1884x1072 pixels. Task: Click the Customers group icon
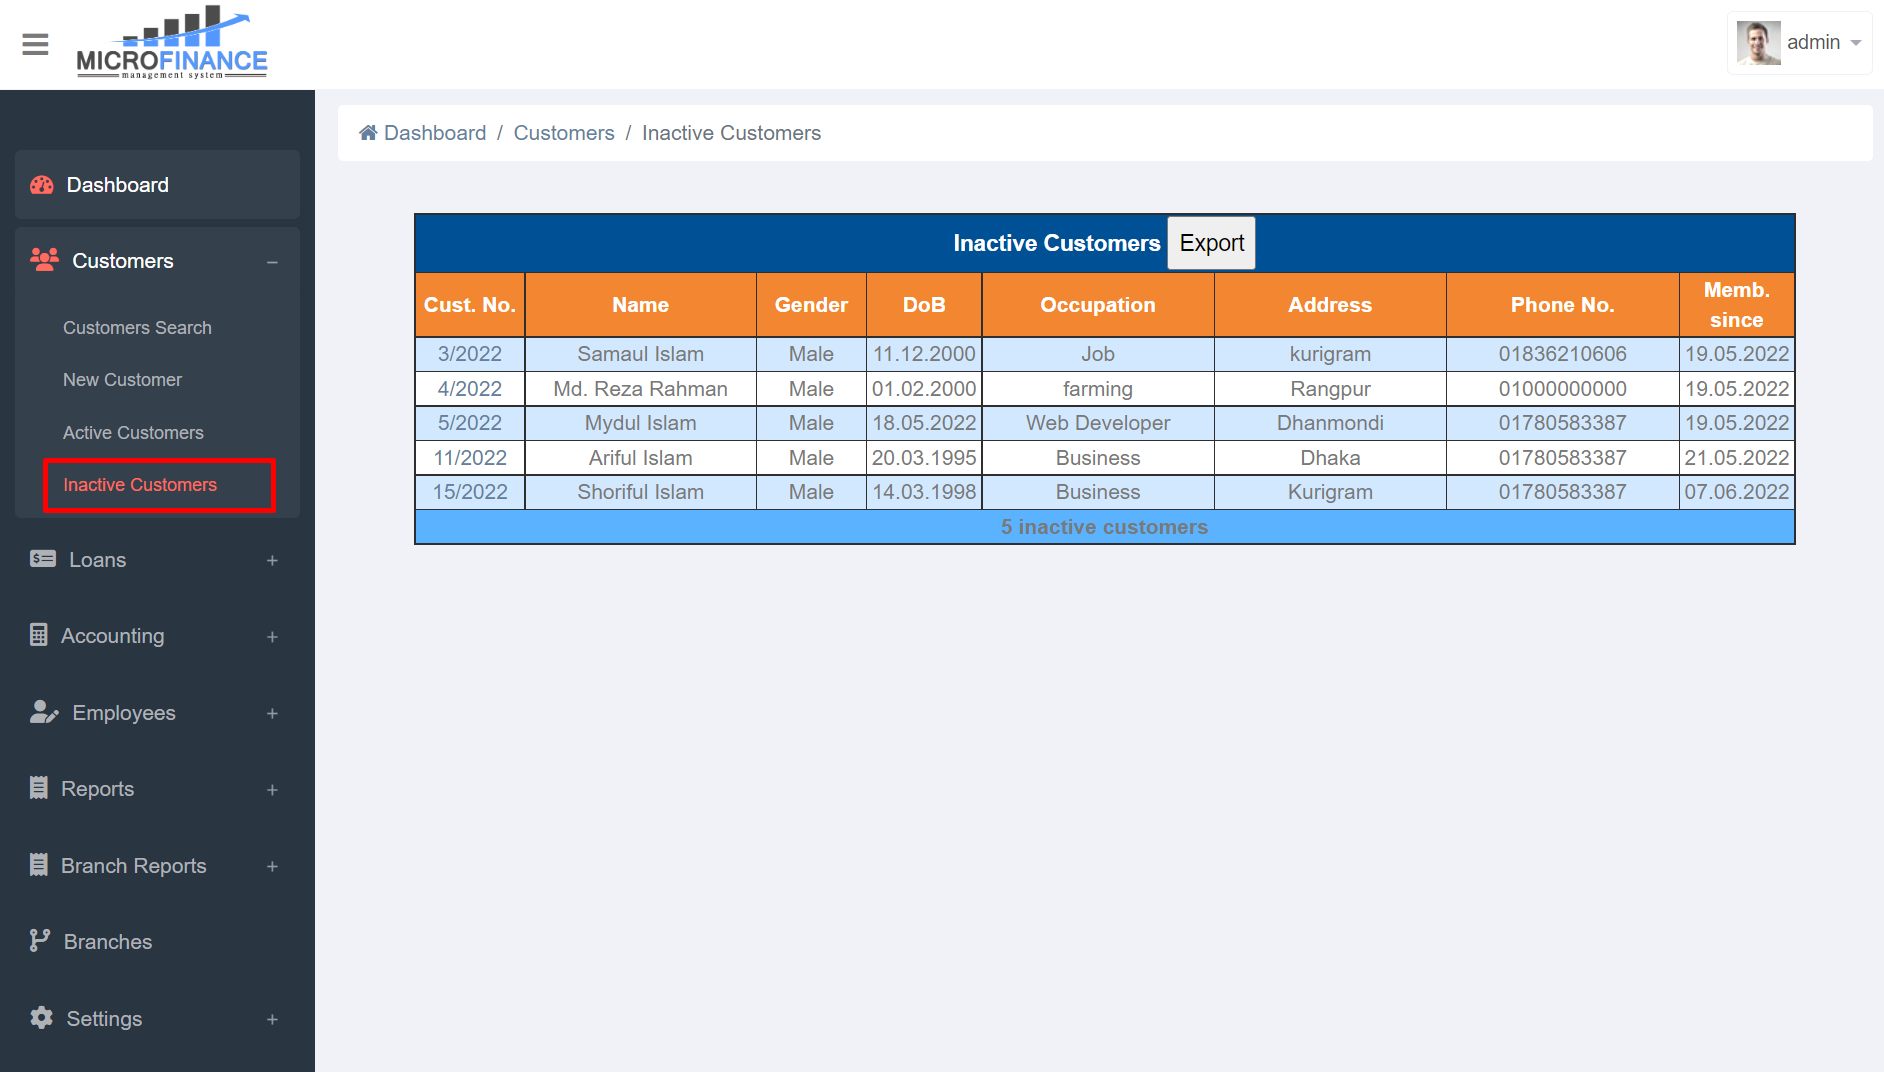pos(44,260)
